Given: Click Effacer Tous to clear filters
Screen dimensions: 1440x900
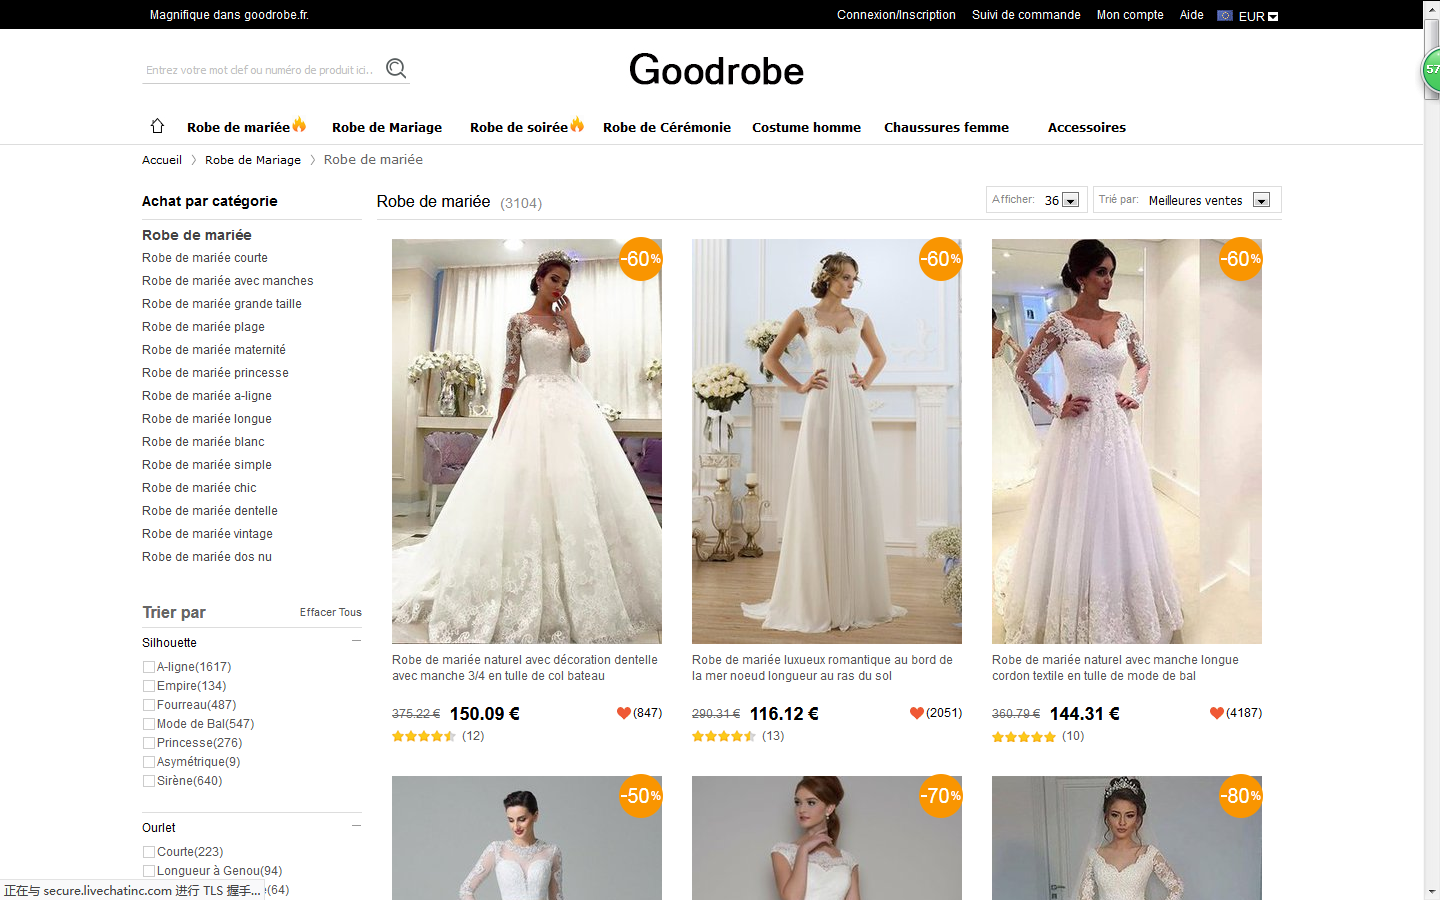Looking at the screenshot, I should click(331, 612).
